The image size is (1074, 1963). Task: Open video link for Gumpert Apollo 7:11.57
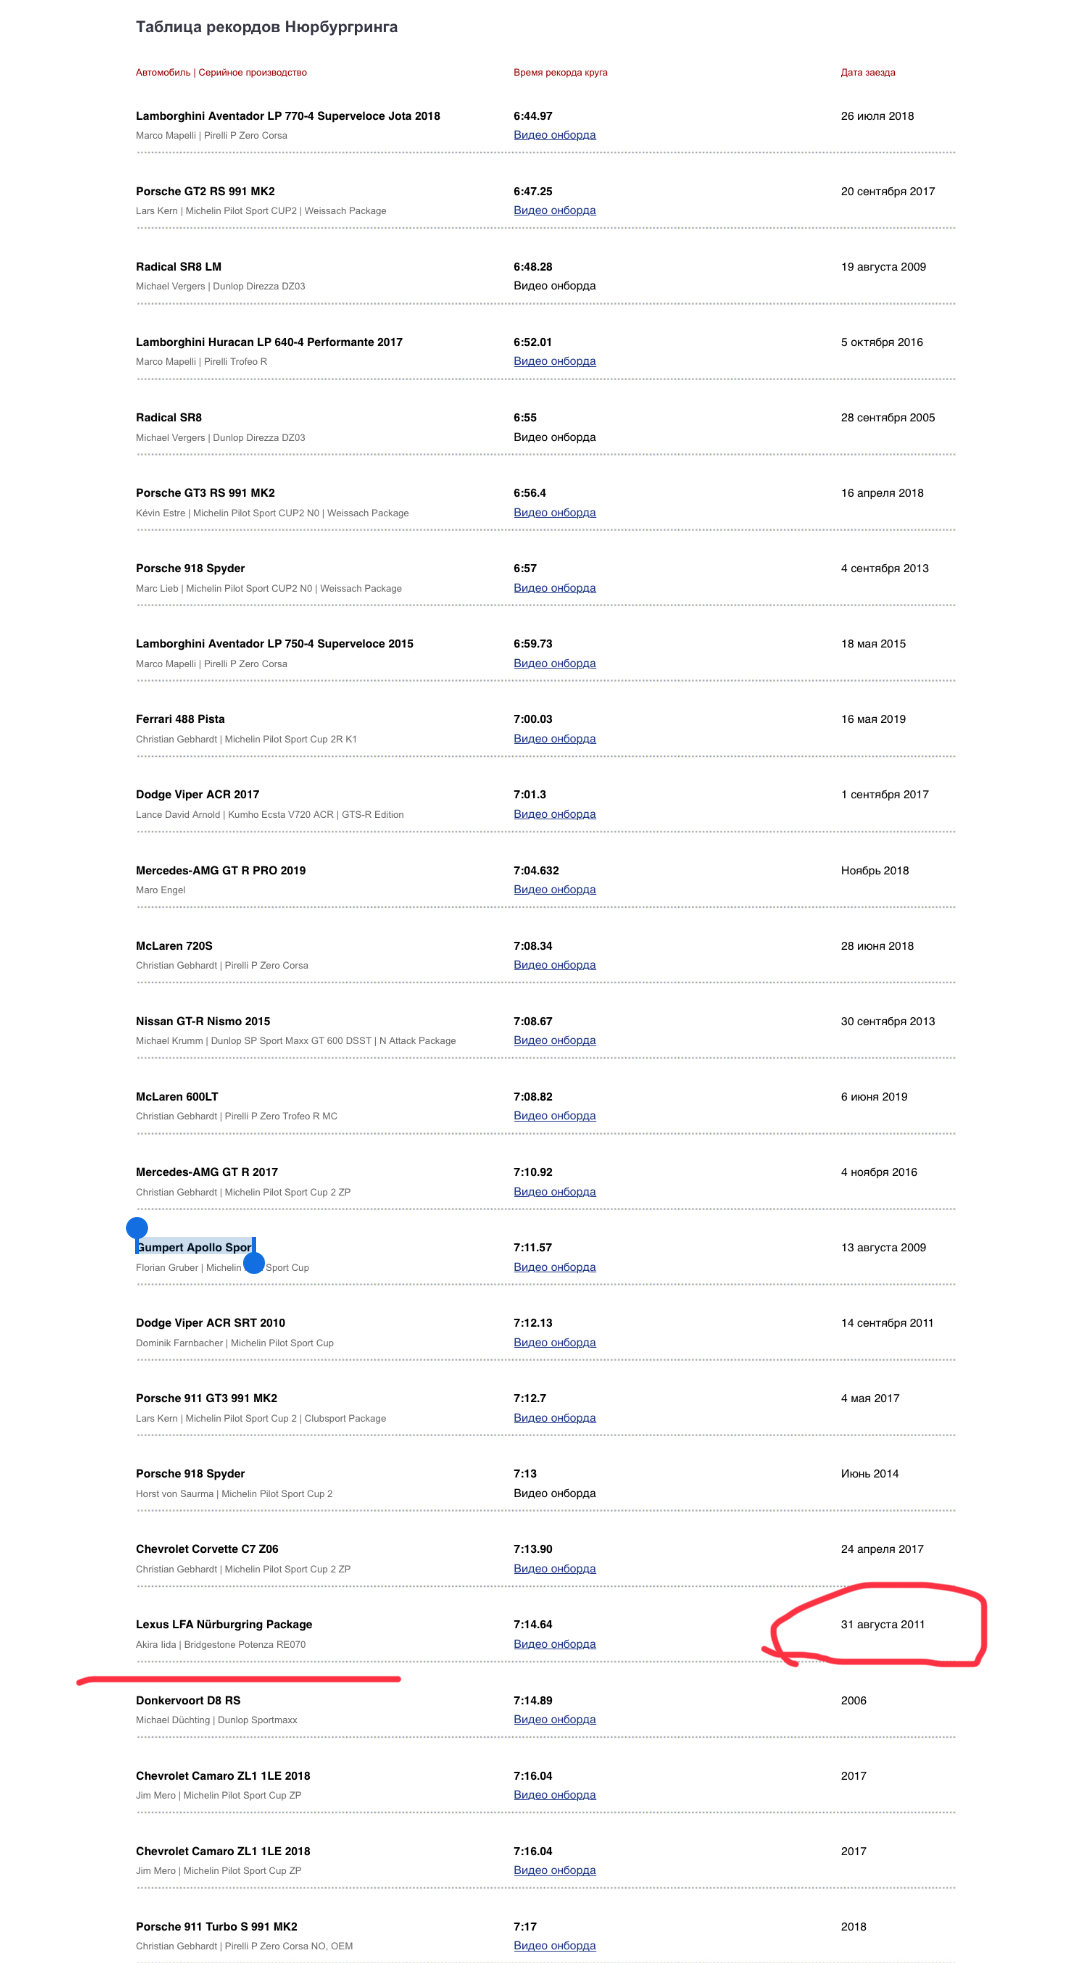click(x=554, y=1267)
